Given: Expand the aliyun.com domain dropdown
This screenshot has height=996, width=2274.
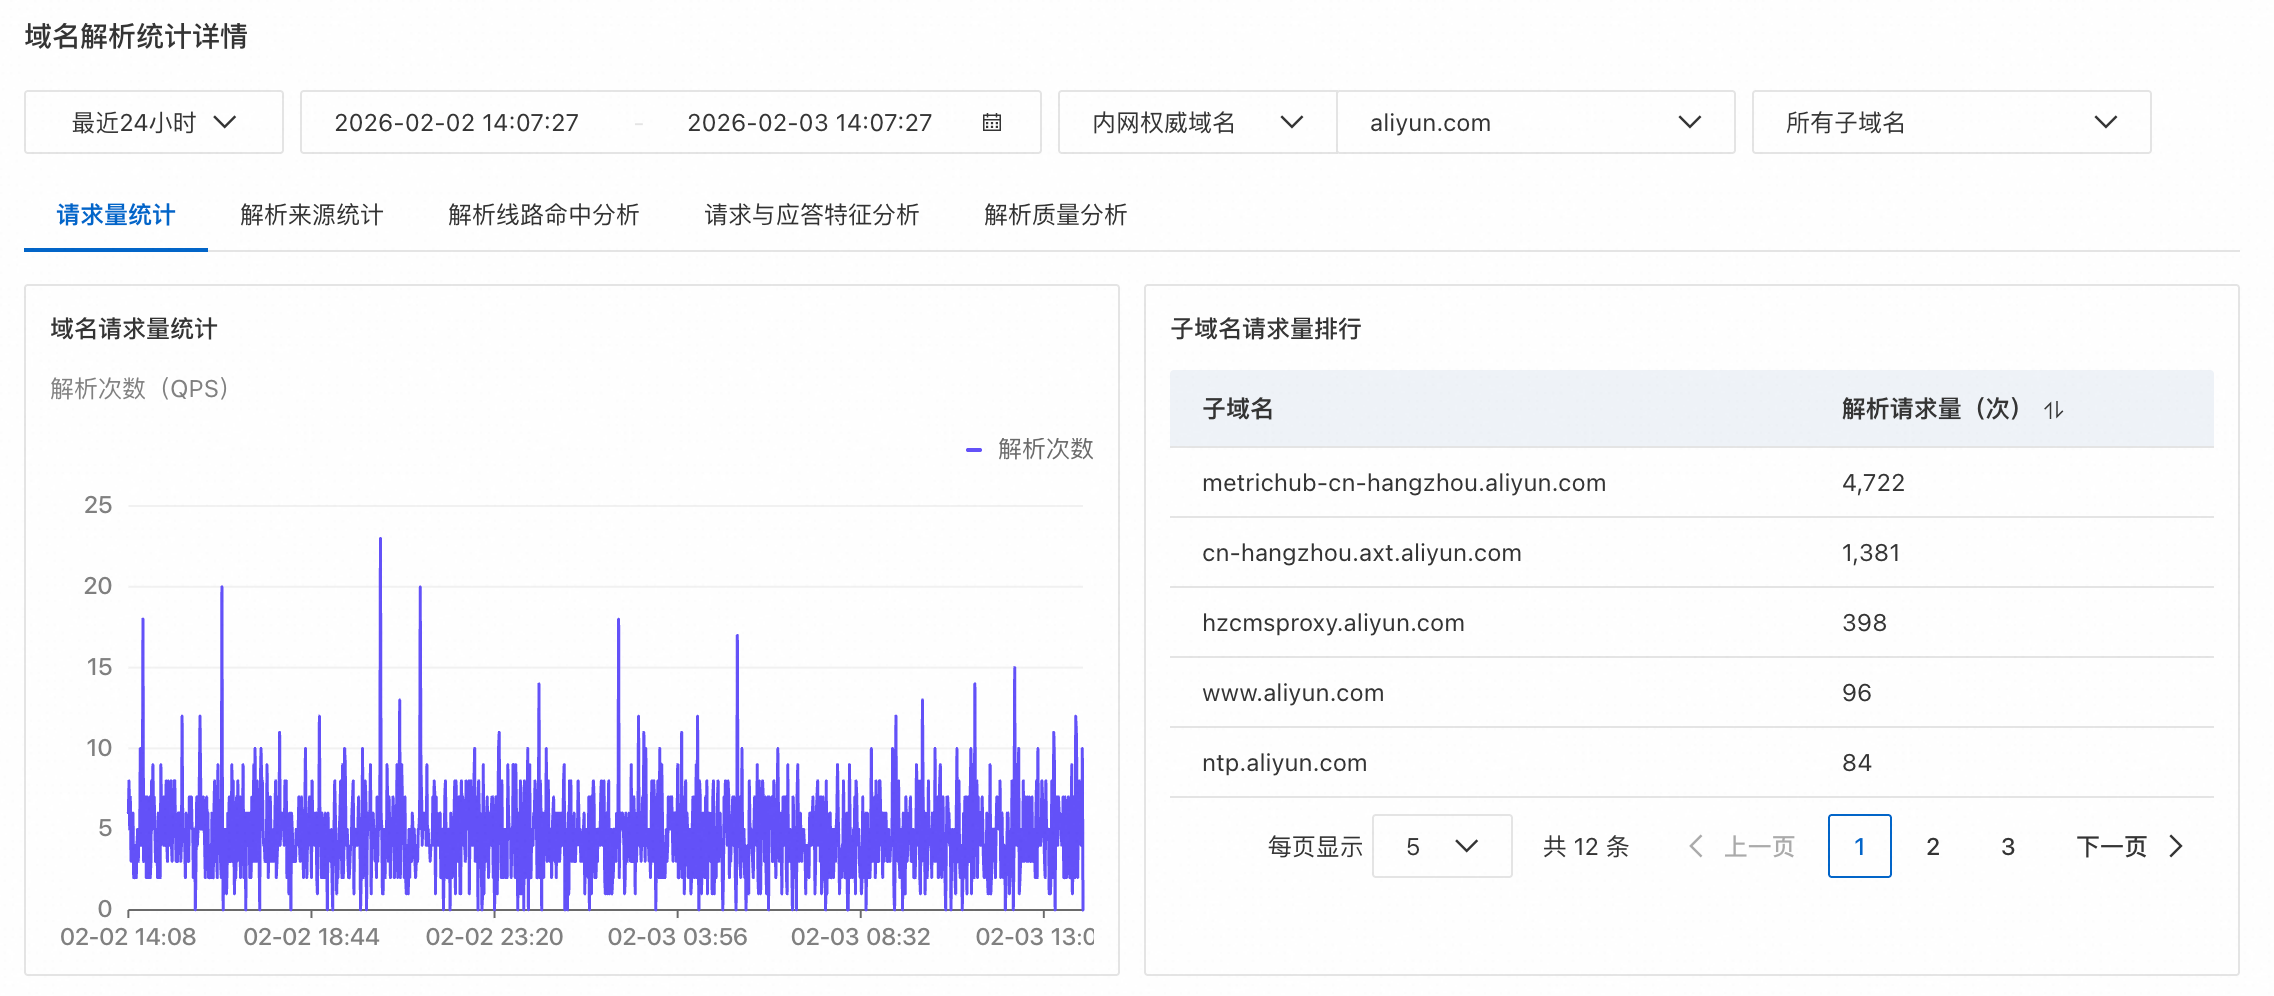Looking at the screenshot, I should tap(1535, 122).
